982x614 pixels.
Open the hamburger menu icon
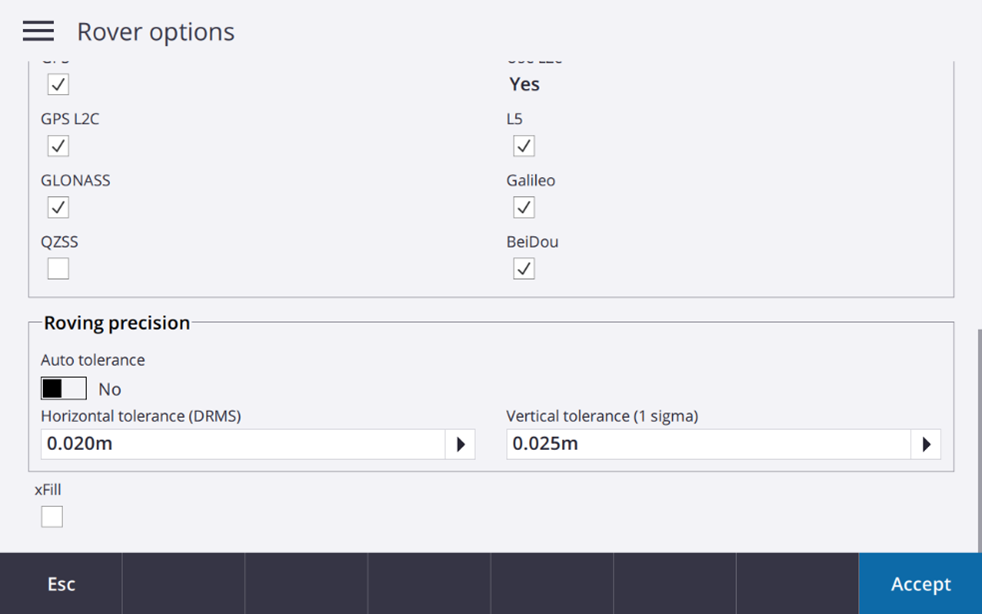pyautogui.click(x=38, y=31)
